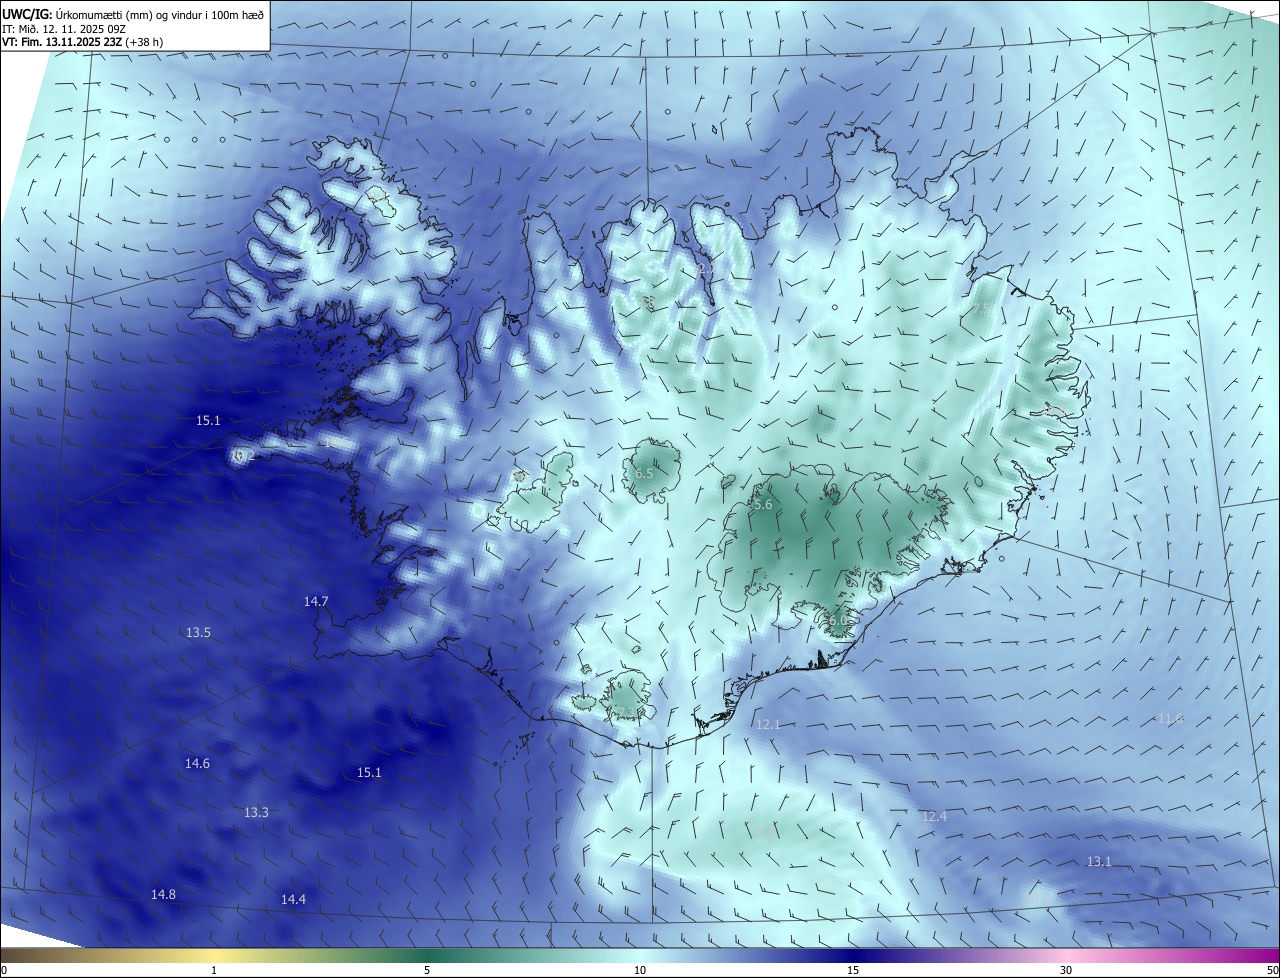Screen dimensions: 1280x978
Task: Click the "10" tick label on the color scale
Action: pyautogui.click(x=640, y=970)
